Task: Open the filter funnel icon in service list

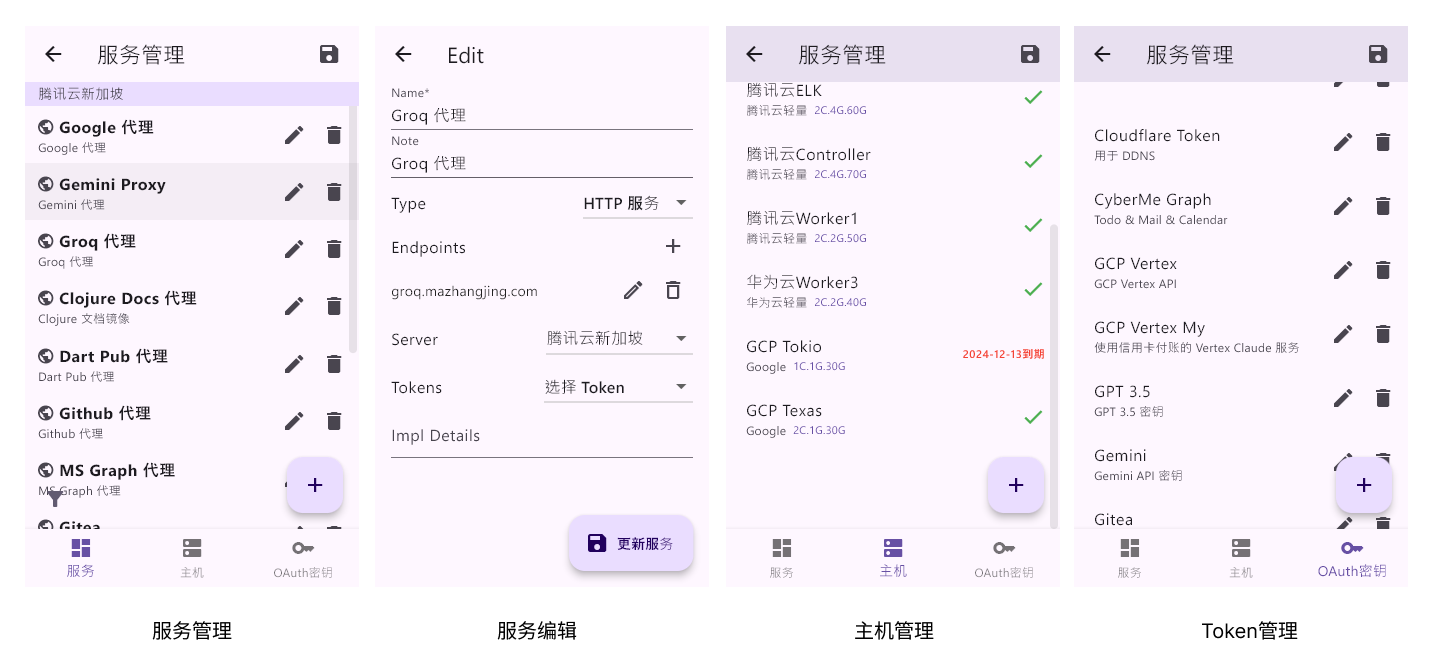Action: coord(54,497)
